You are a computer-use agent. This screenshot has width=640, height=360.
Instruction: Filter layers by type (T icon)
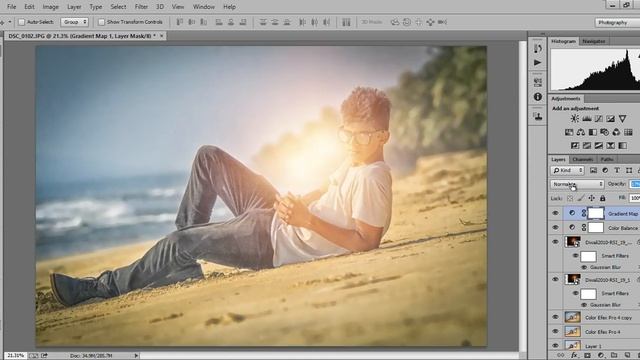[x=617, y=170]
